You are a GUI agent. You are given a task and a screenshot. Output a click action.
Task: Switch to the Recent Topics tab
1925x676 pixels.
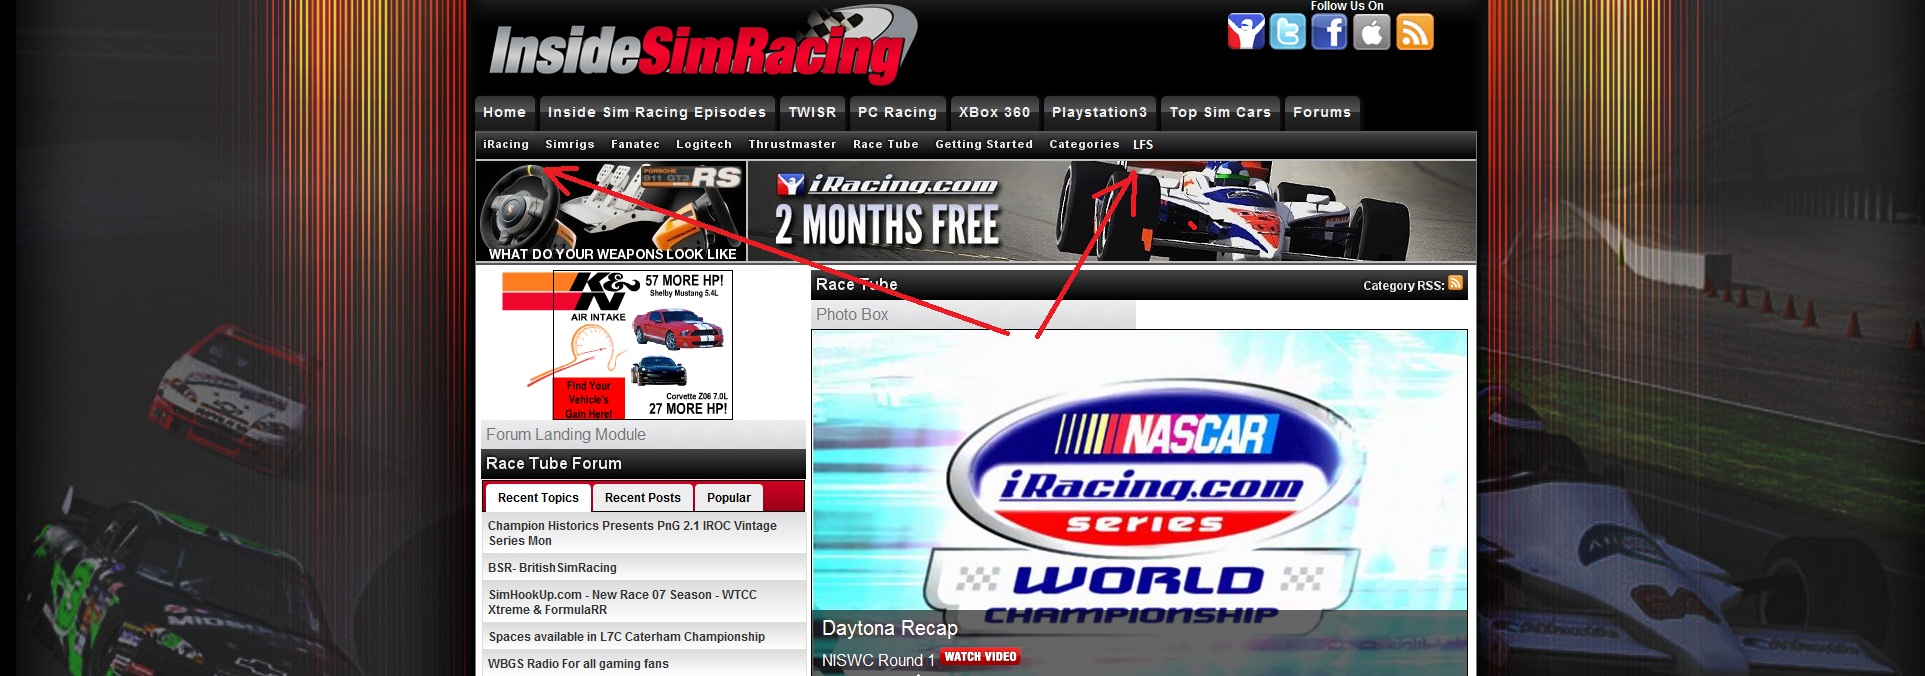tap(538, 498)
